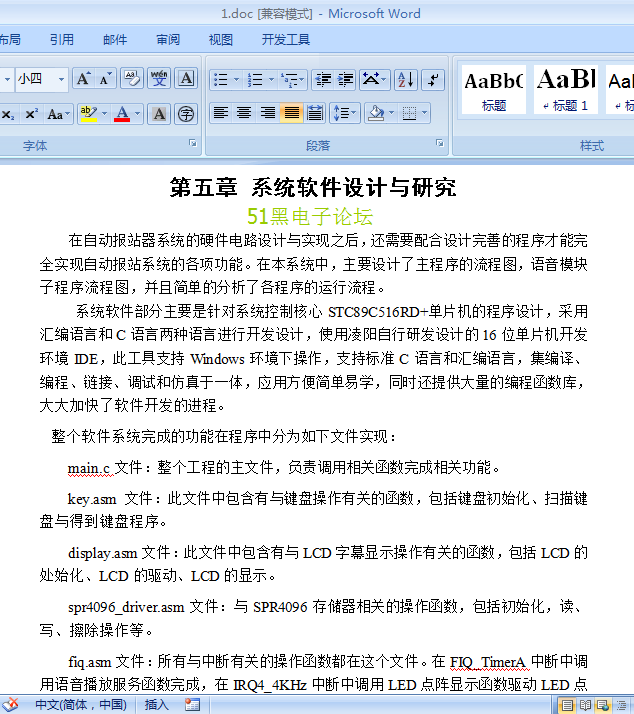Viewport: 634px width, 714px height.
Task: Open the 布局 ribbon tab
Action: coord(10,40)
